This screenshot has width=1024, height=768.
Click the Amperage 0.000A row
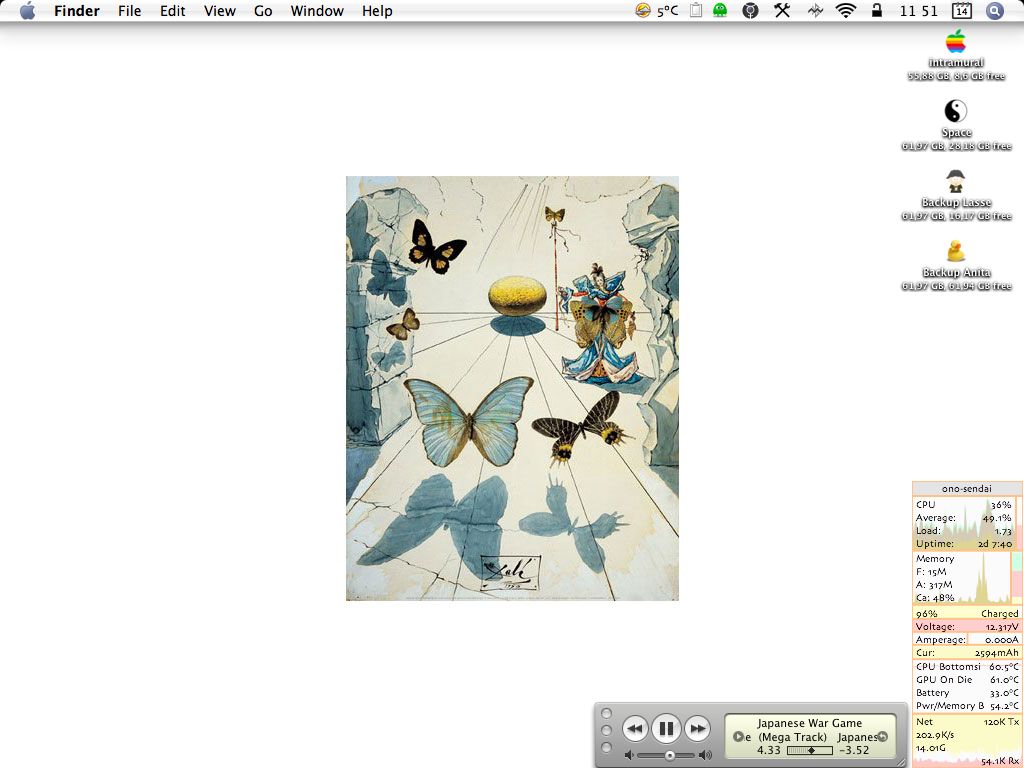pos(967,639)
